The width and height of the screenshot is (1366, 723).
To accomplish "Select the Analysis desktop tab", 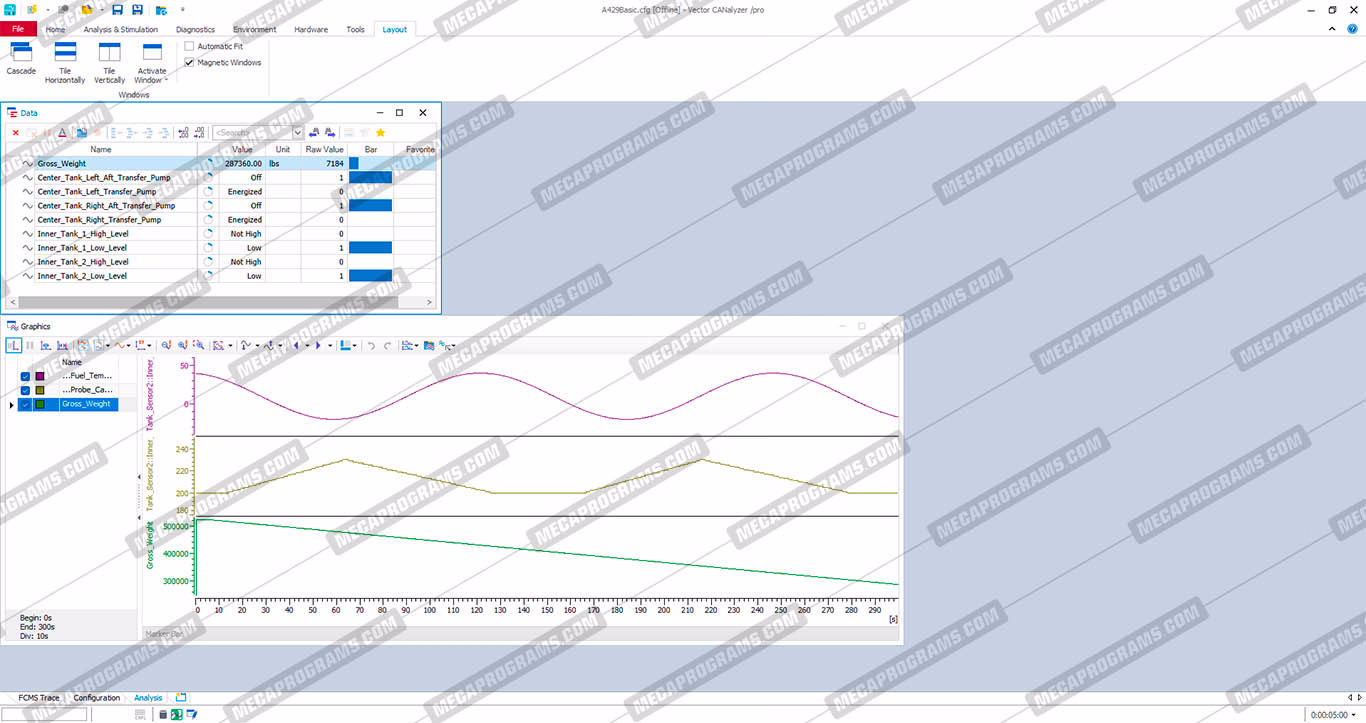I will pyautogui.click(x=148, y=698).
